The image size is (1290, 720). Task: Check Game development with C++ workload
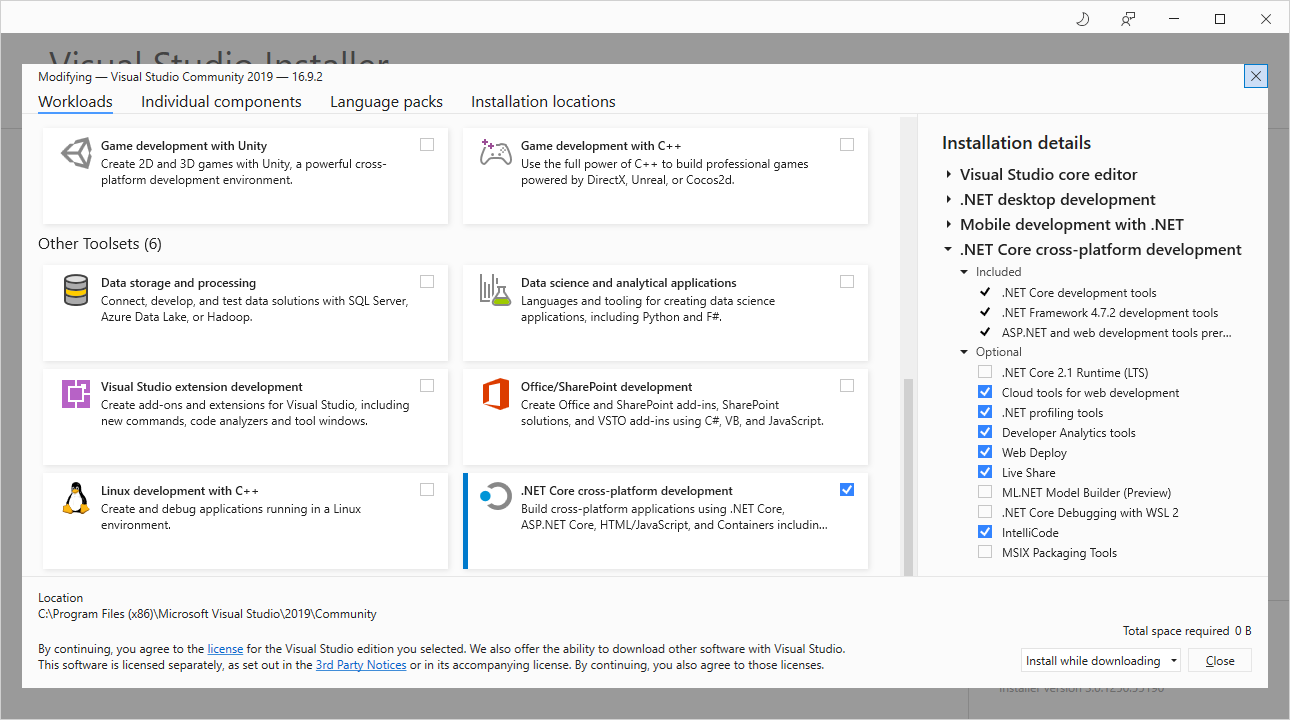click(847, 145)
